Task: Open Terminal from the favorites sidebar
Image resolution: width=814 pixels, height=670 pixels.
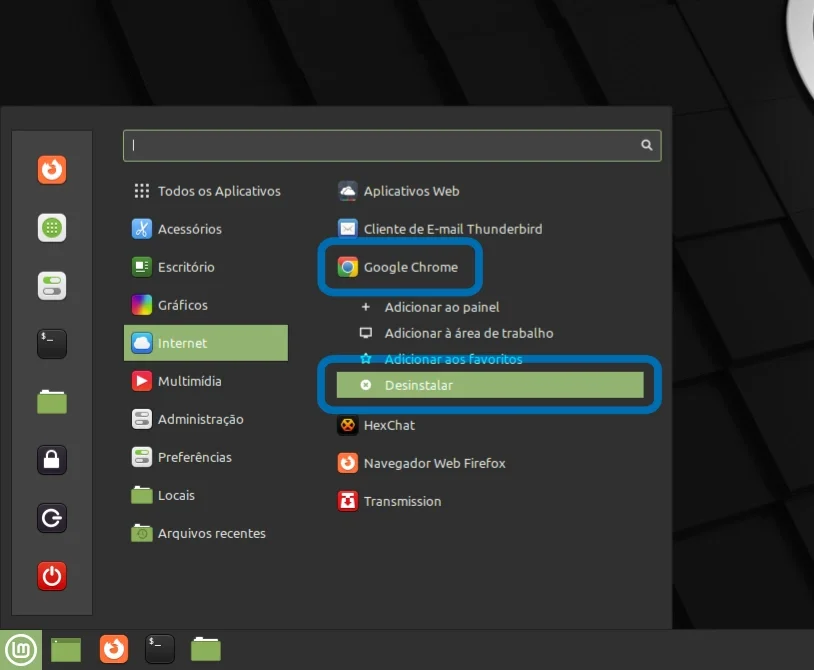Action: click(x=52, y=344)
